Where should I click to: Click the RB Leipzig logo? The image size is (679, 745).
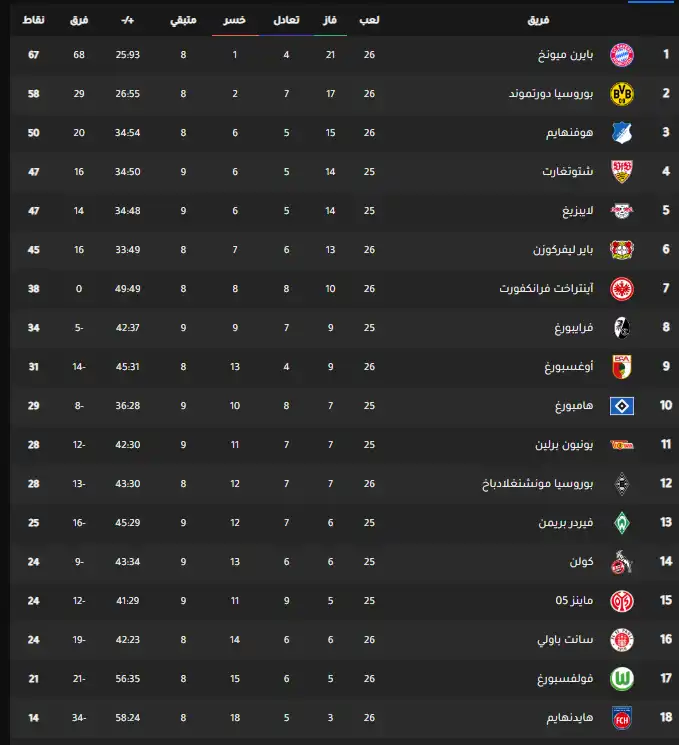(x=622, y=210)
